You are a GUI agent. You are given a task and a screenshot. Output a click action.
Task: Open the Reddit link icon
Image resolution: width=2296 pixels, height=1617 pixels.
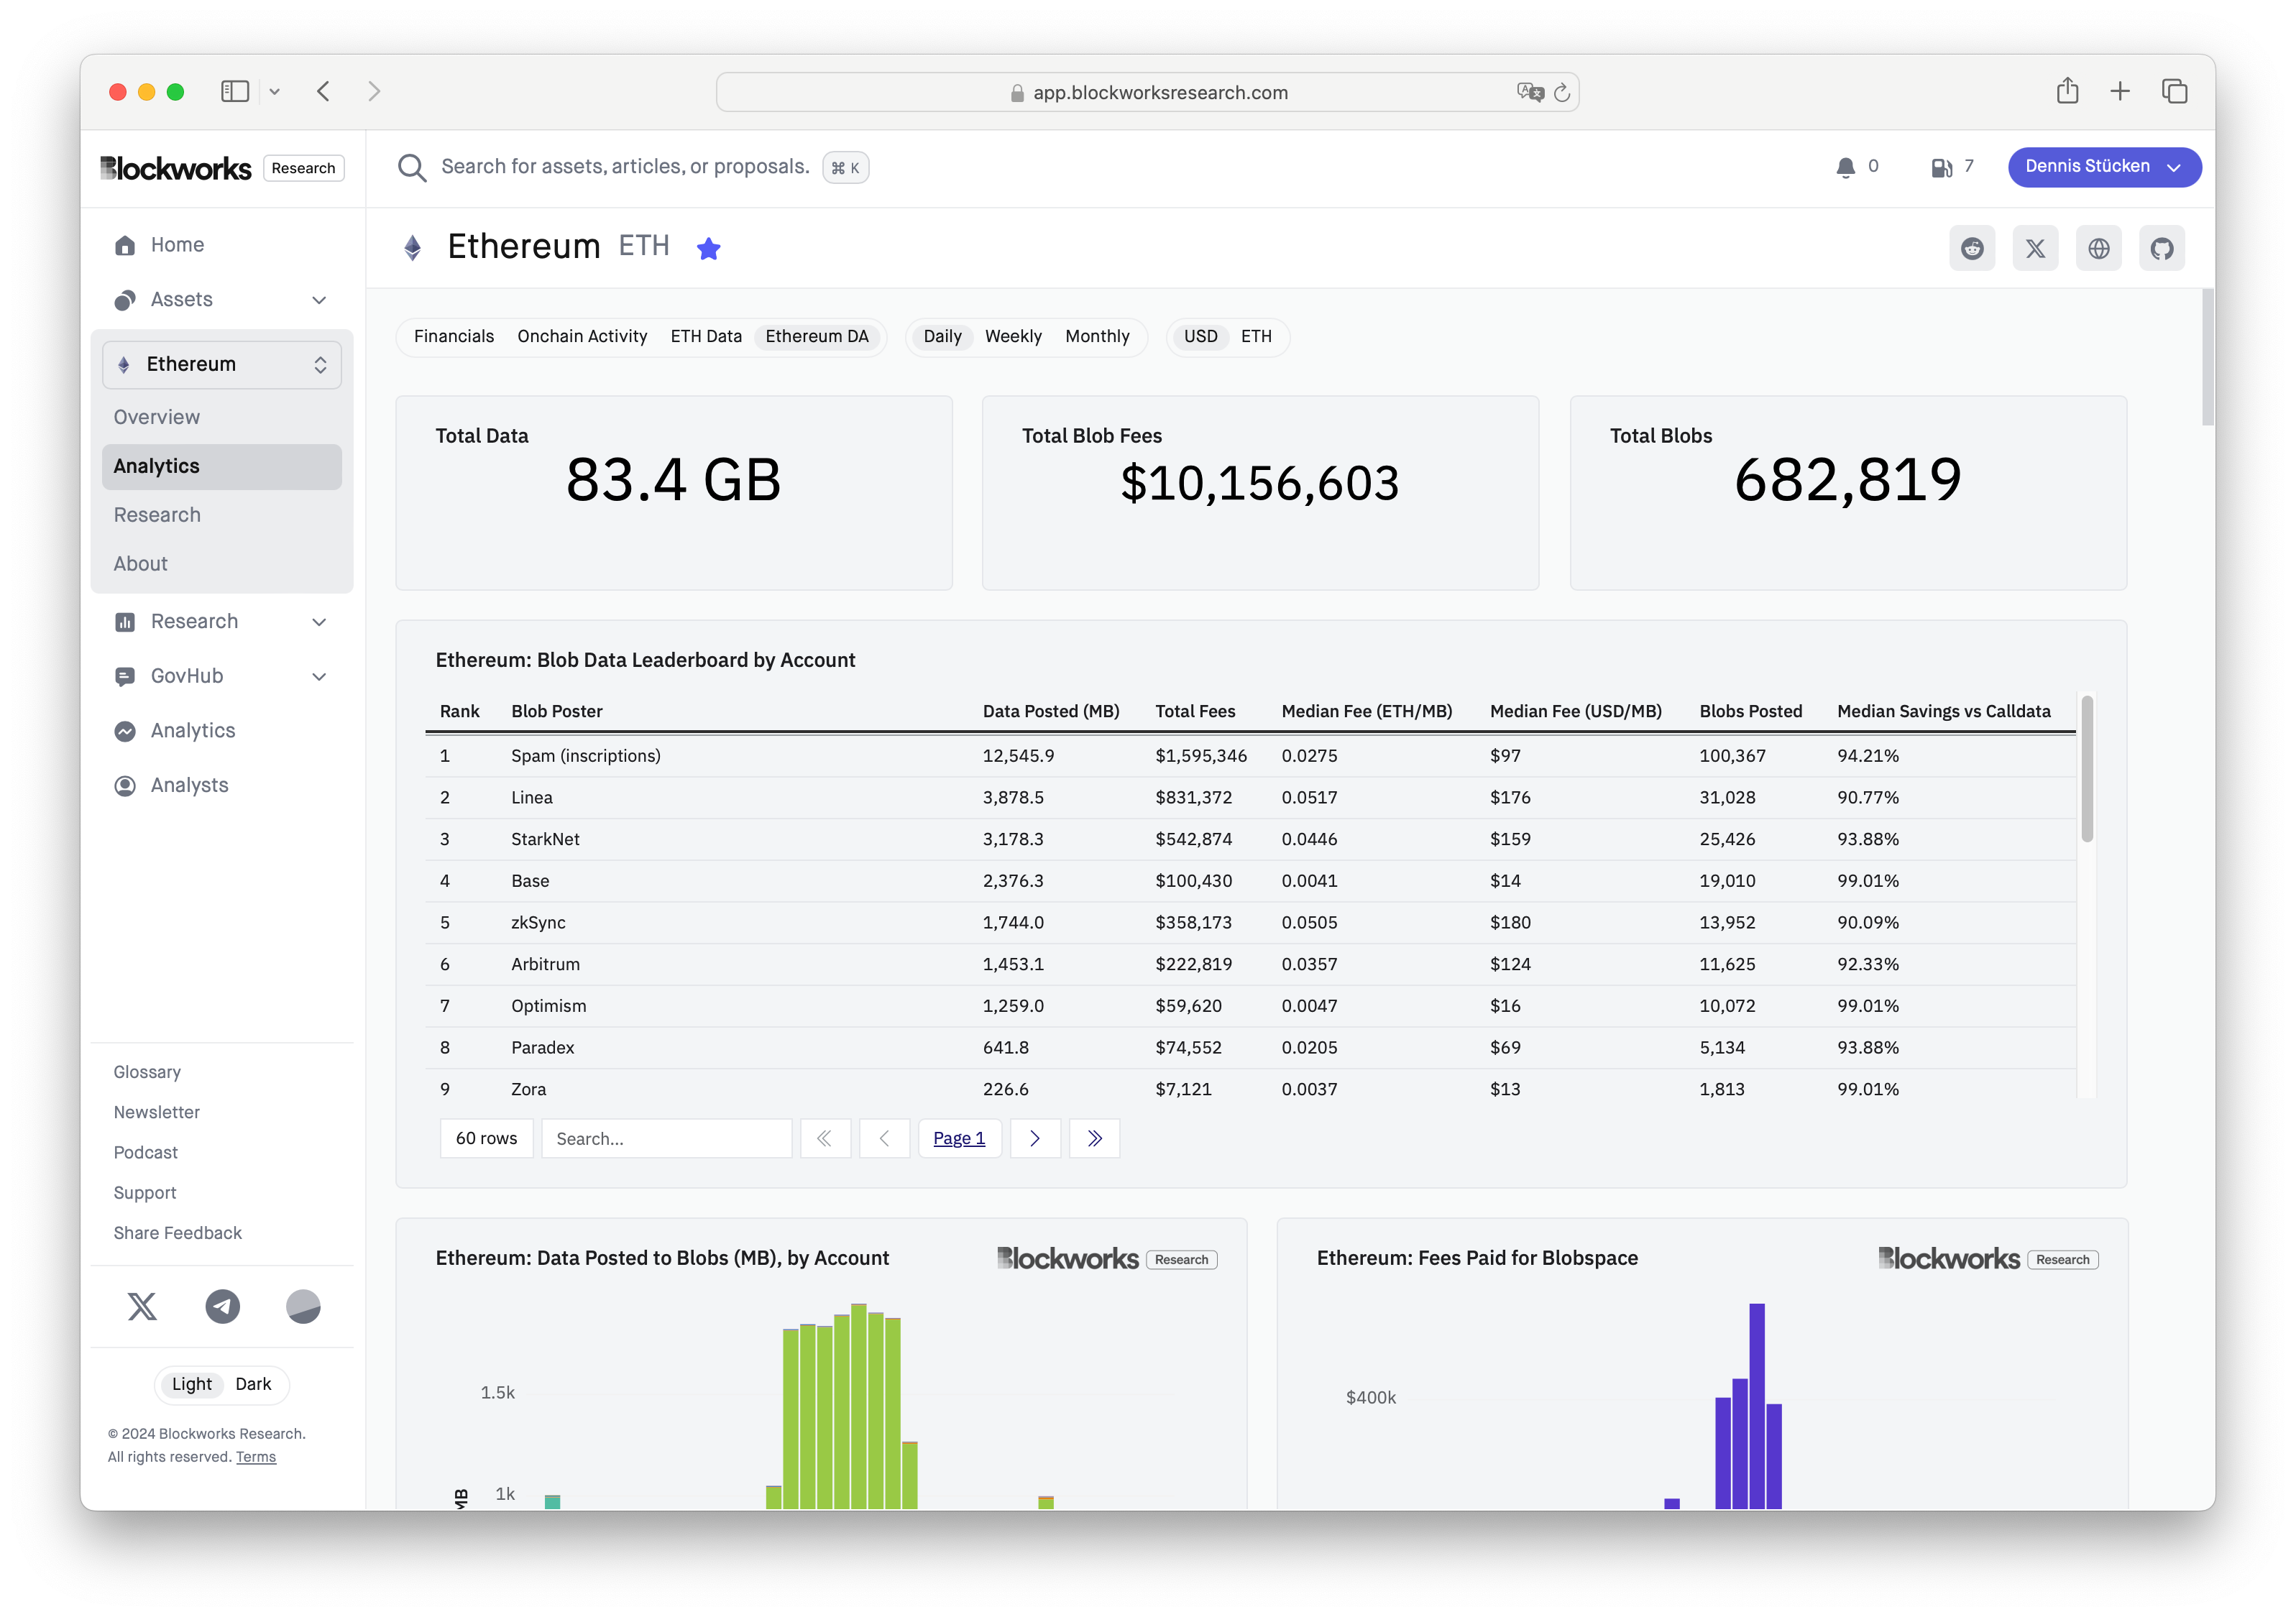pyautogui.click(x=1971, y=248)
